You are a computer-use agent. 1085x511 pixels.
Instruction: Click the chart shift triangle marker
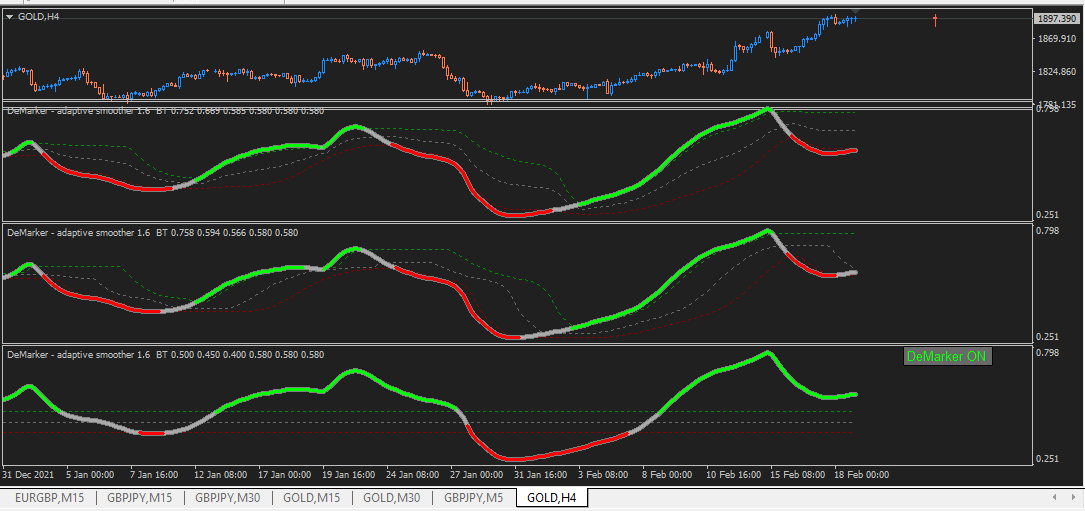pos(855,11)
